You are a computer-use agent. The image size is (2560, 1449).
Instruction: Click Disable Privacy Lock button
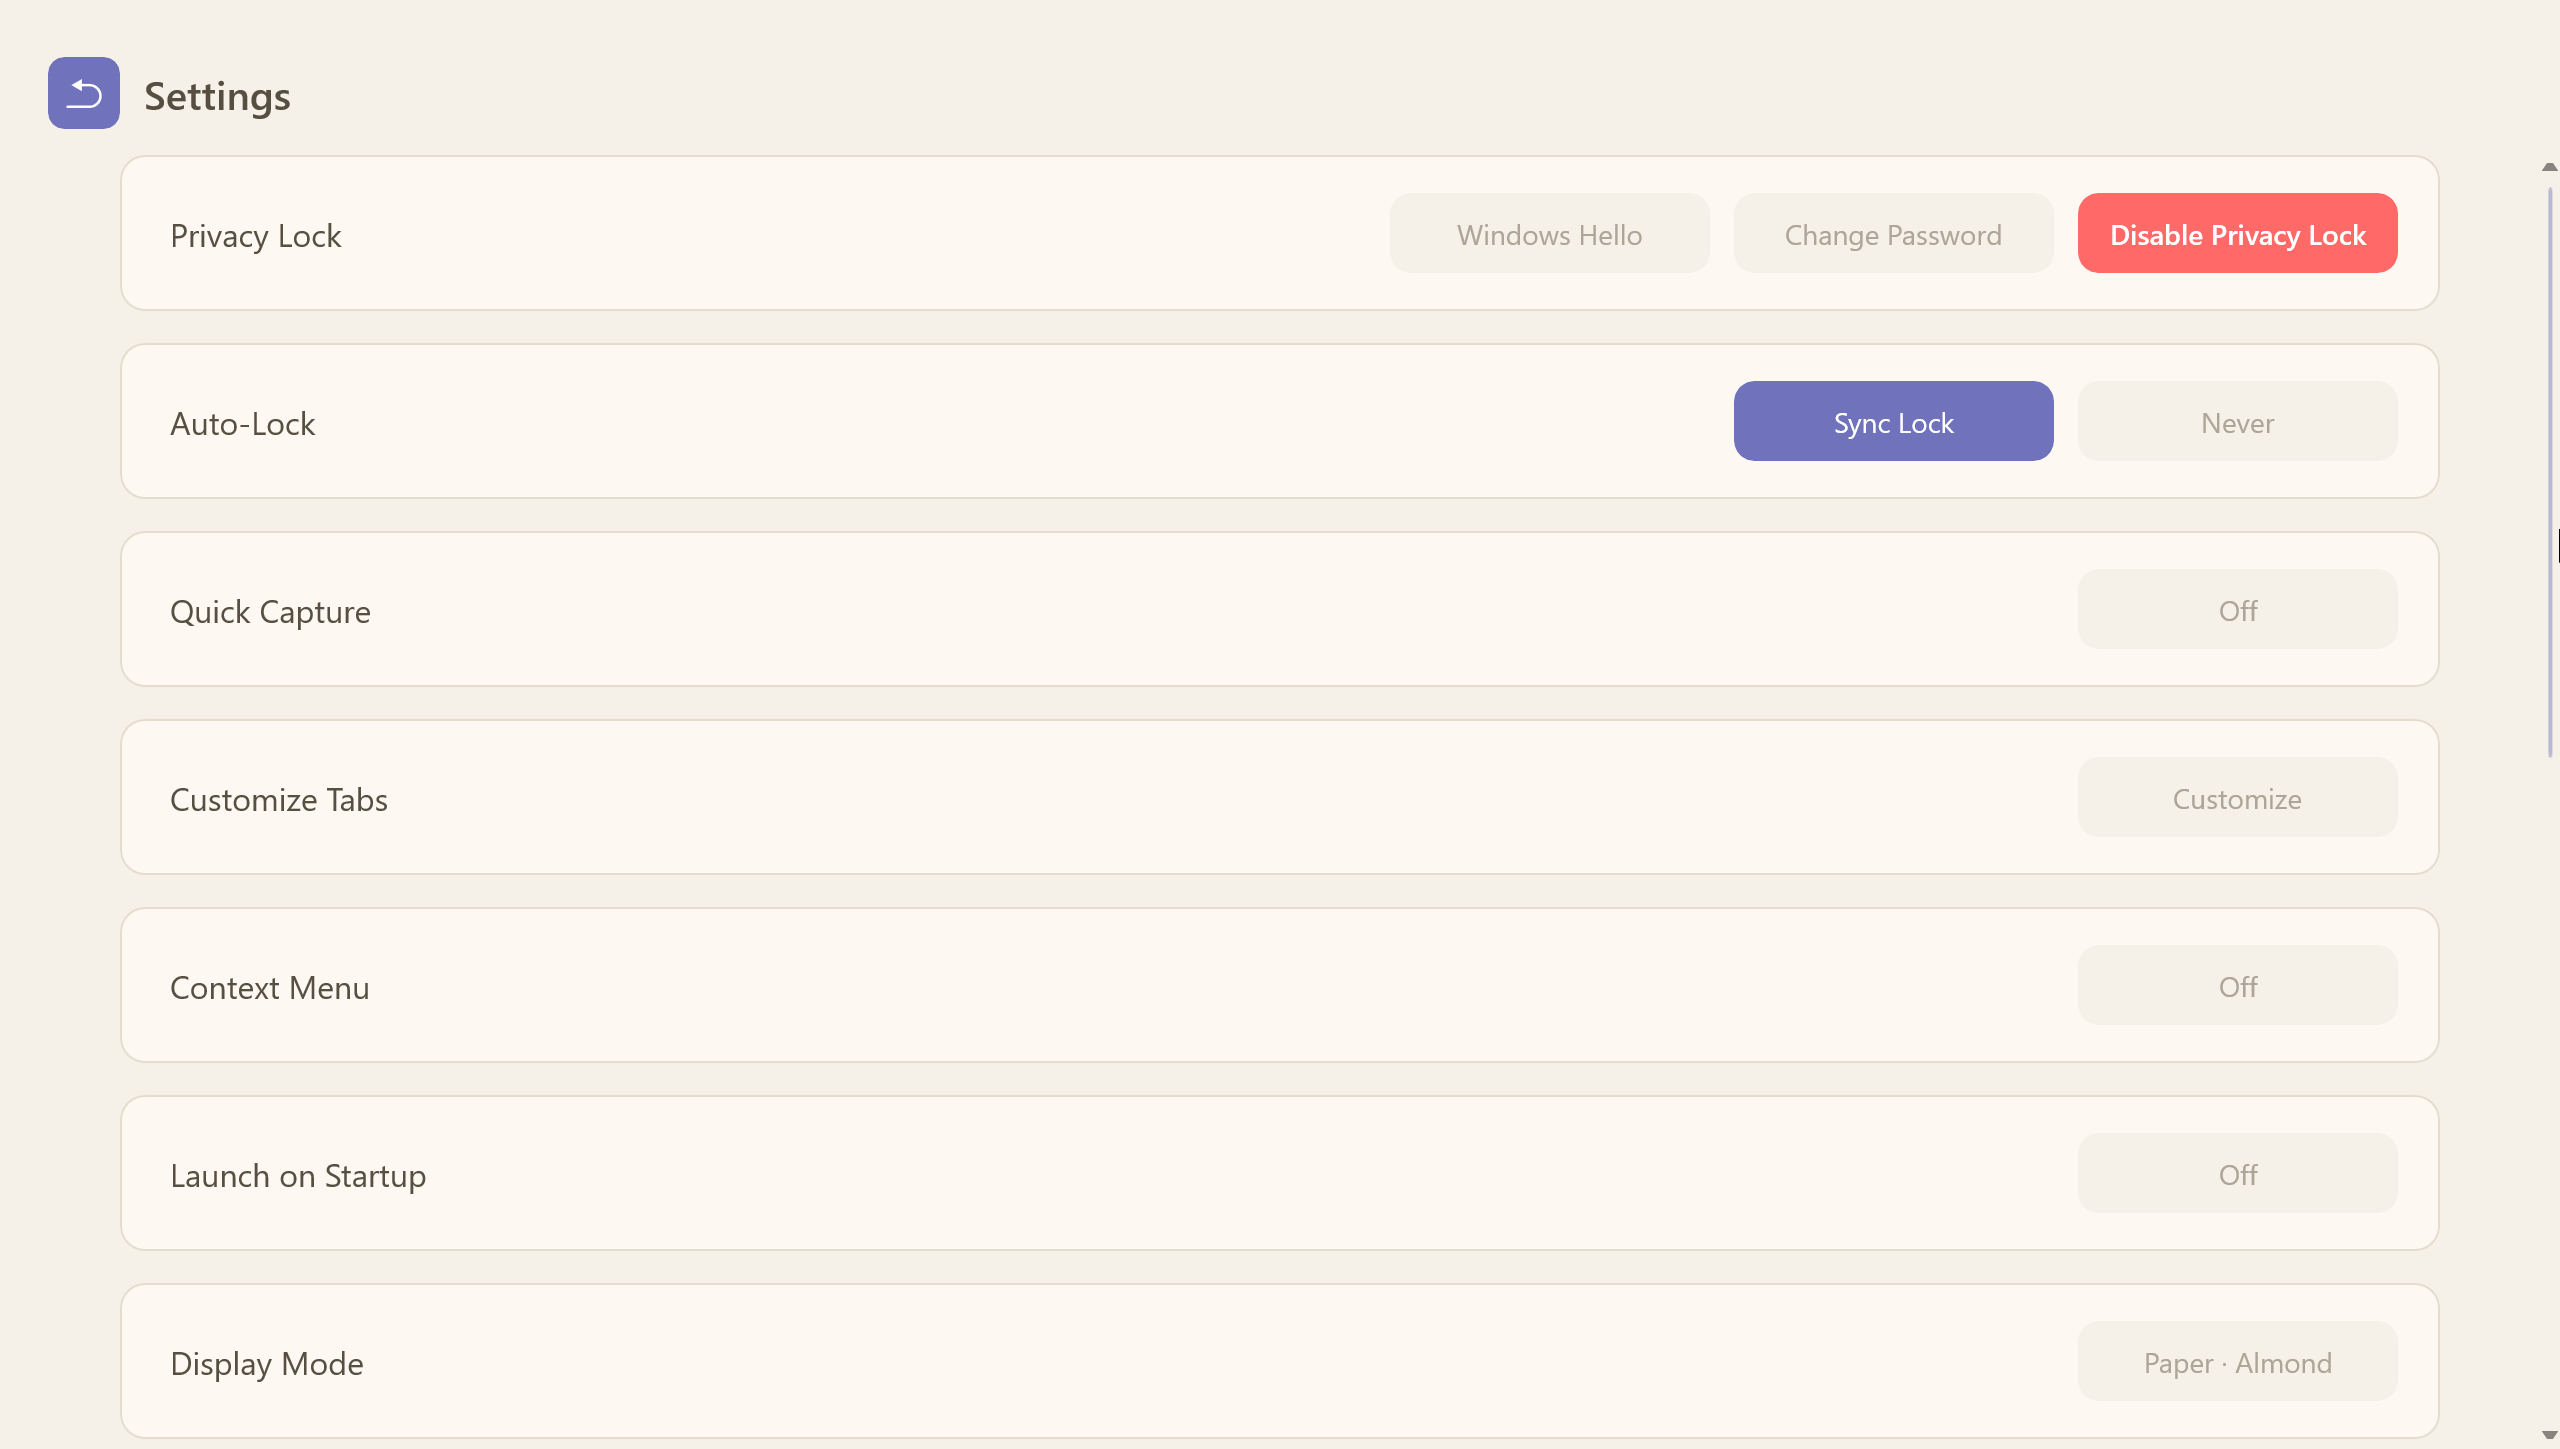click(2237, 233)
